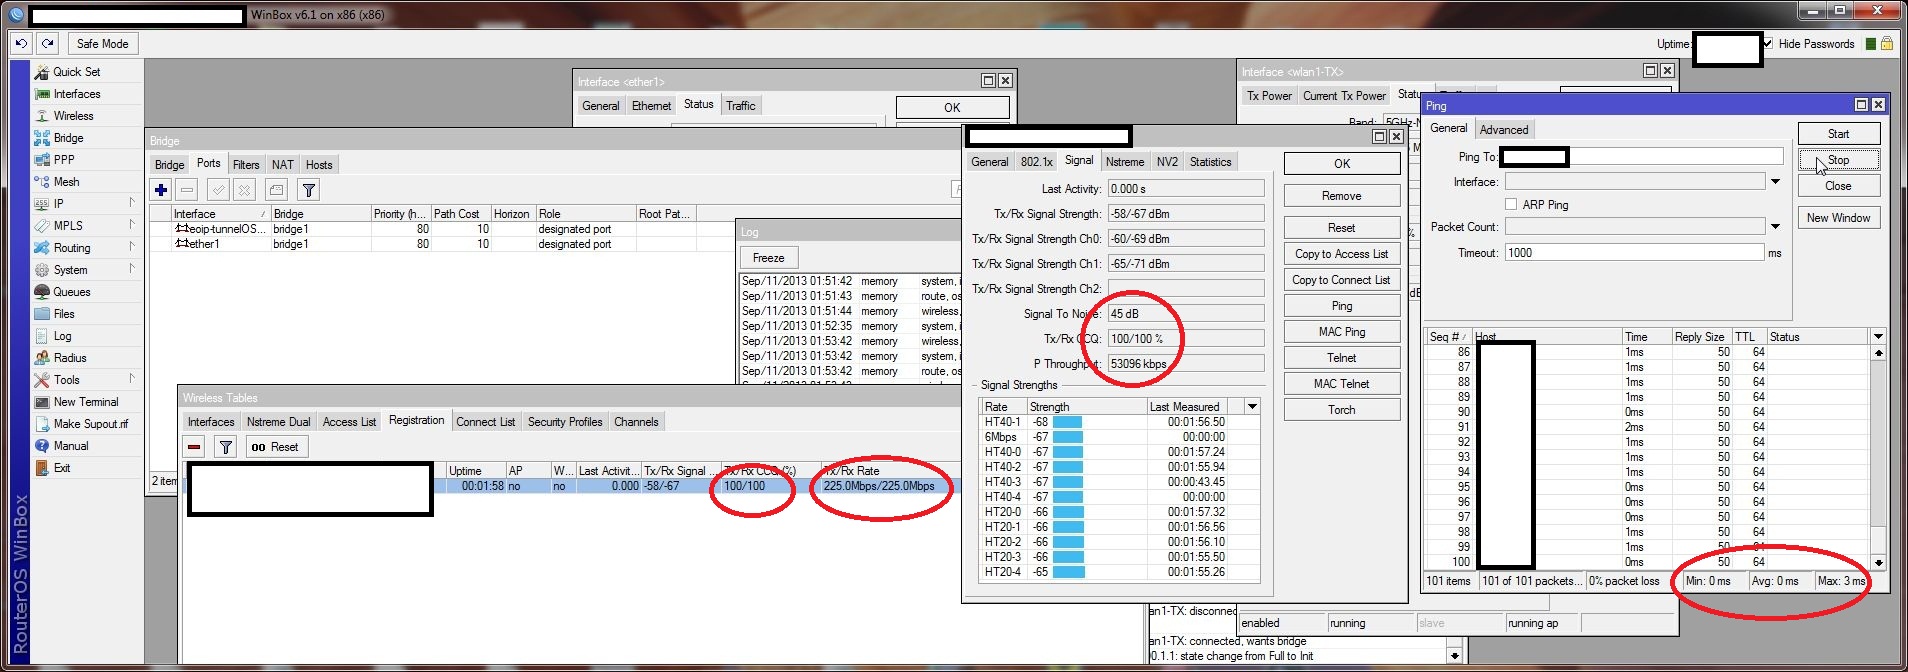
Task: Open column dropdown in Ping results table
Action: pyautogui.click(x=1878, y=337)
